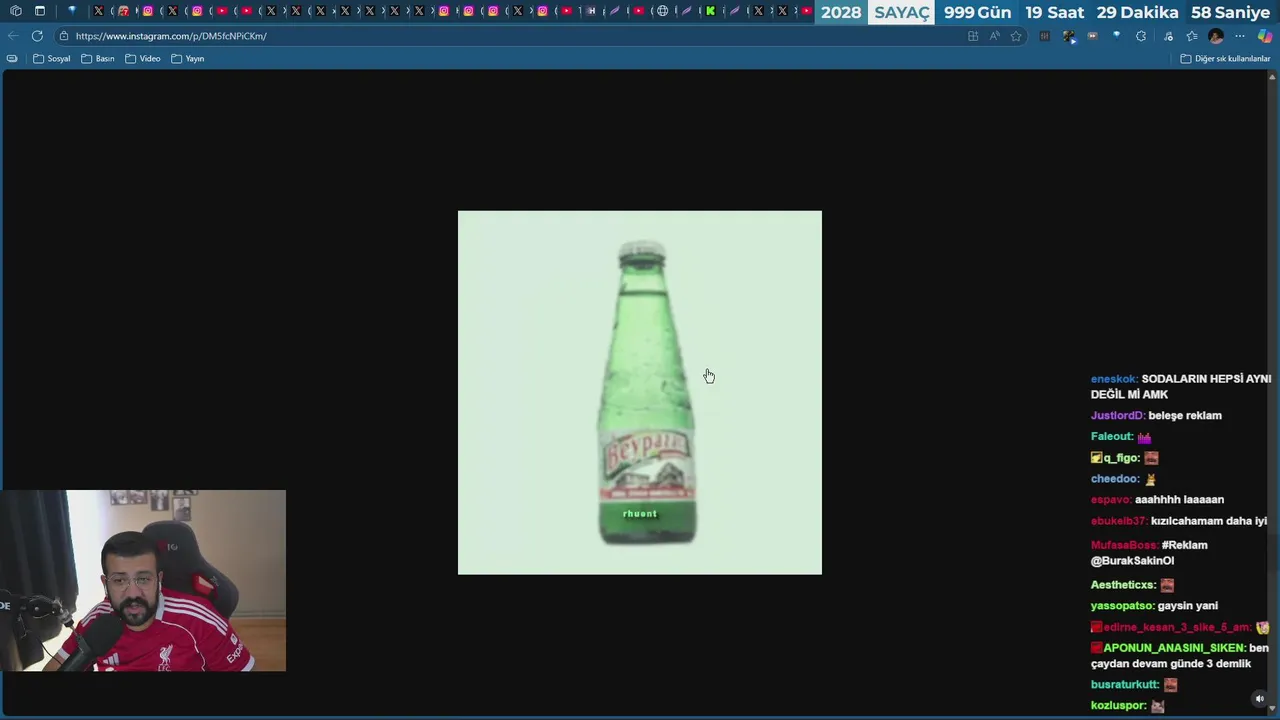Launch the Copilot icon
Viewport: 1280px width, 720px height.
pyautogui.click(x=1265, y=36)
